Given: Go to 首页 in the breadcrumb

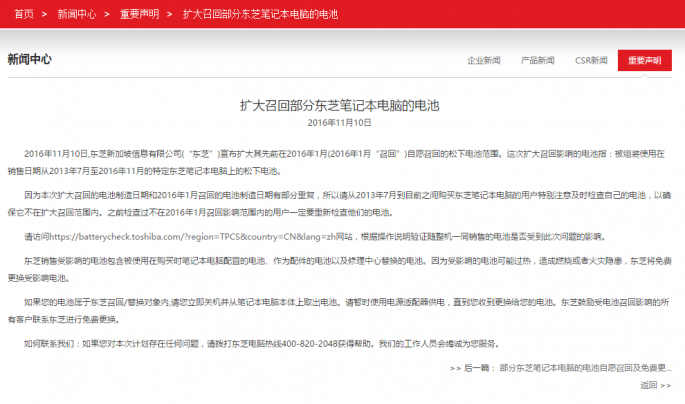Looking at the screenshot, I should point(24,14).
